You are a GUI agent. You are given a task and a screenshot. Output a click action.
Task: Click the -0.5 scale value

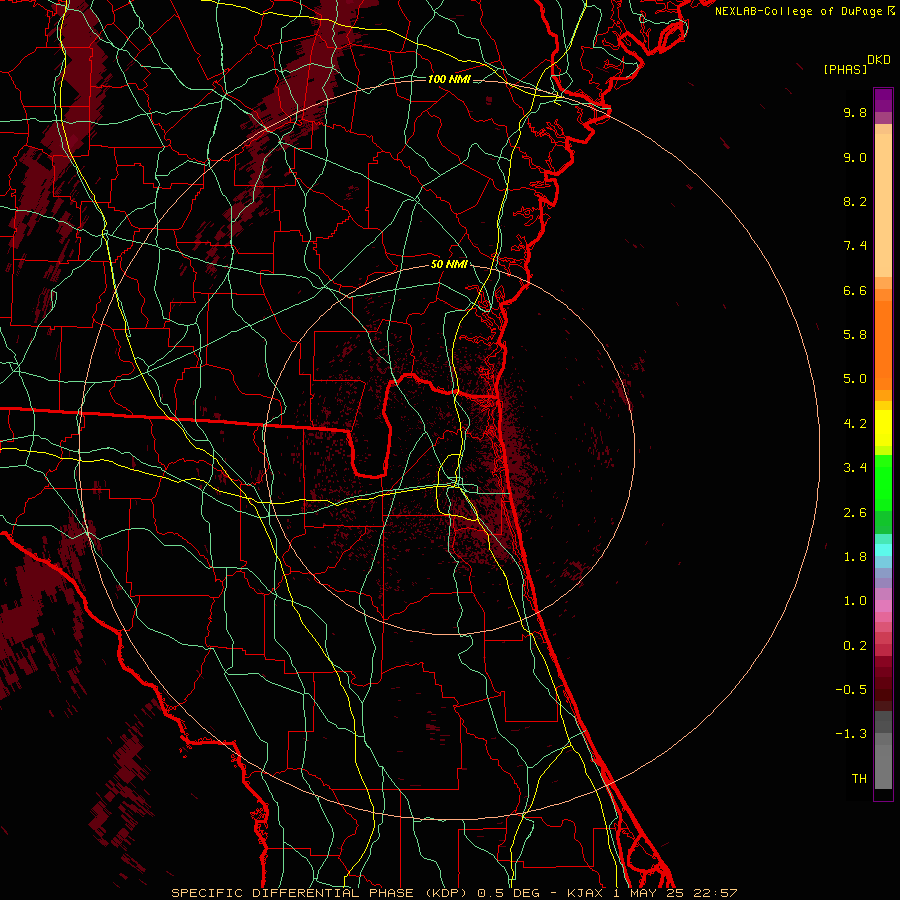(x=851, y=690)
